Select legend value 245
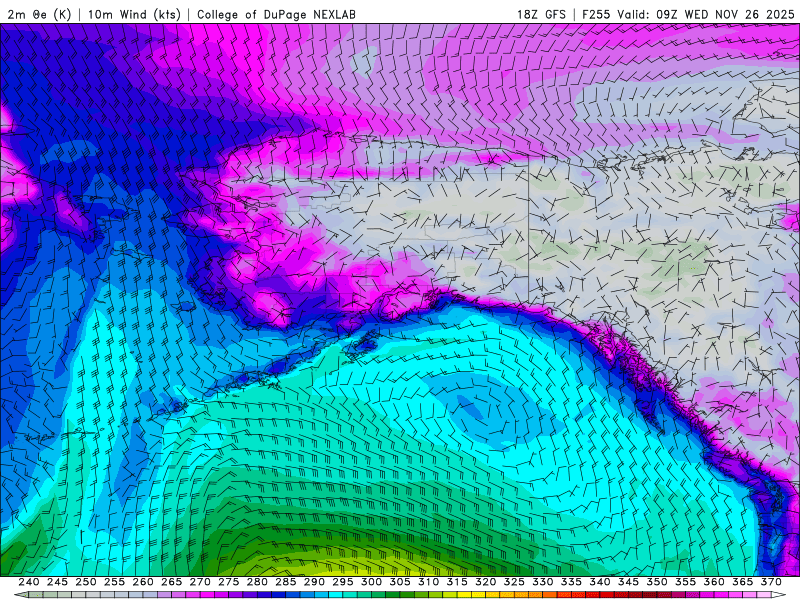 coord(57,582)
